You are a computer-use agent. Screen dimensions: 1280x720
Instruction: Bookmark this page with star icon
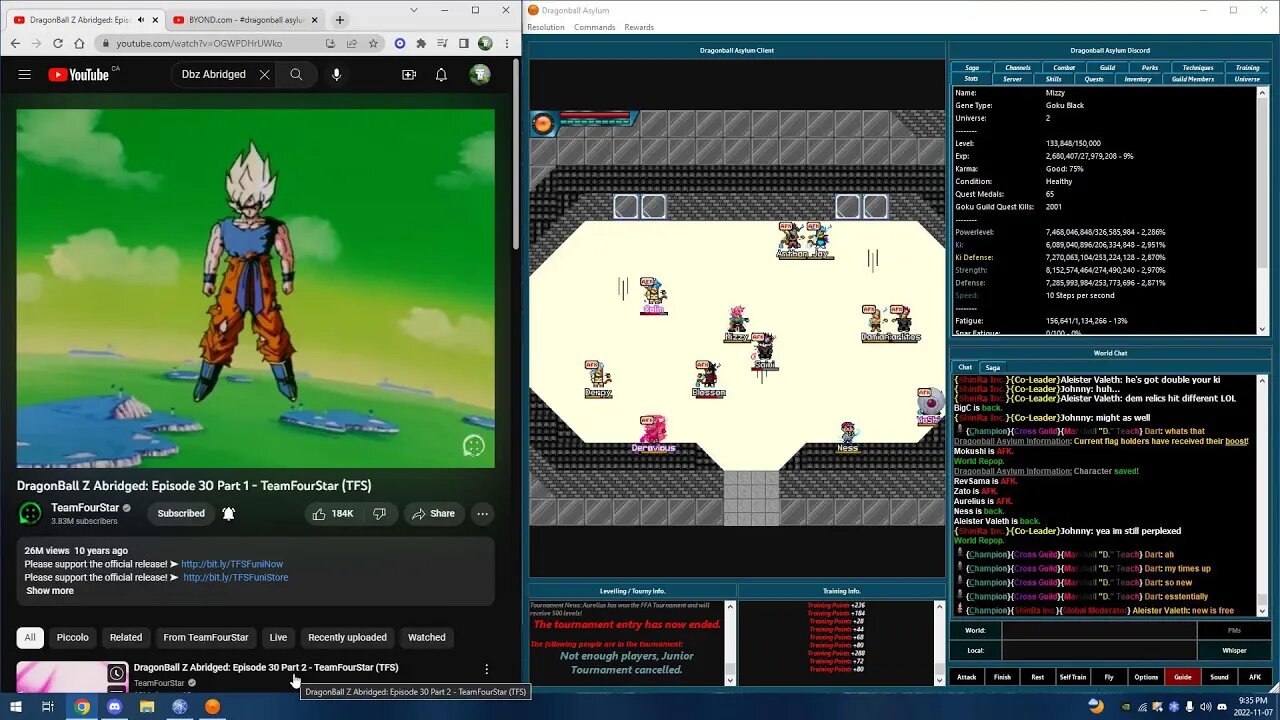pos(373,43)
